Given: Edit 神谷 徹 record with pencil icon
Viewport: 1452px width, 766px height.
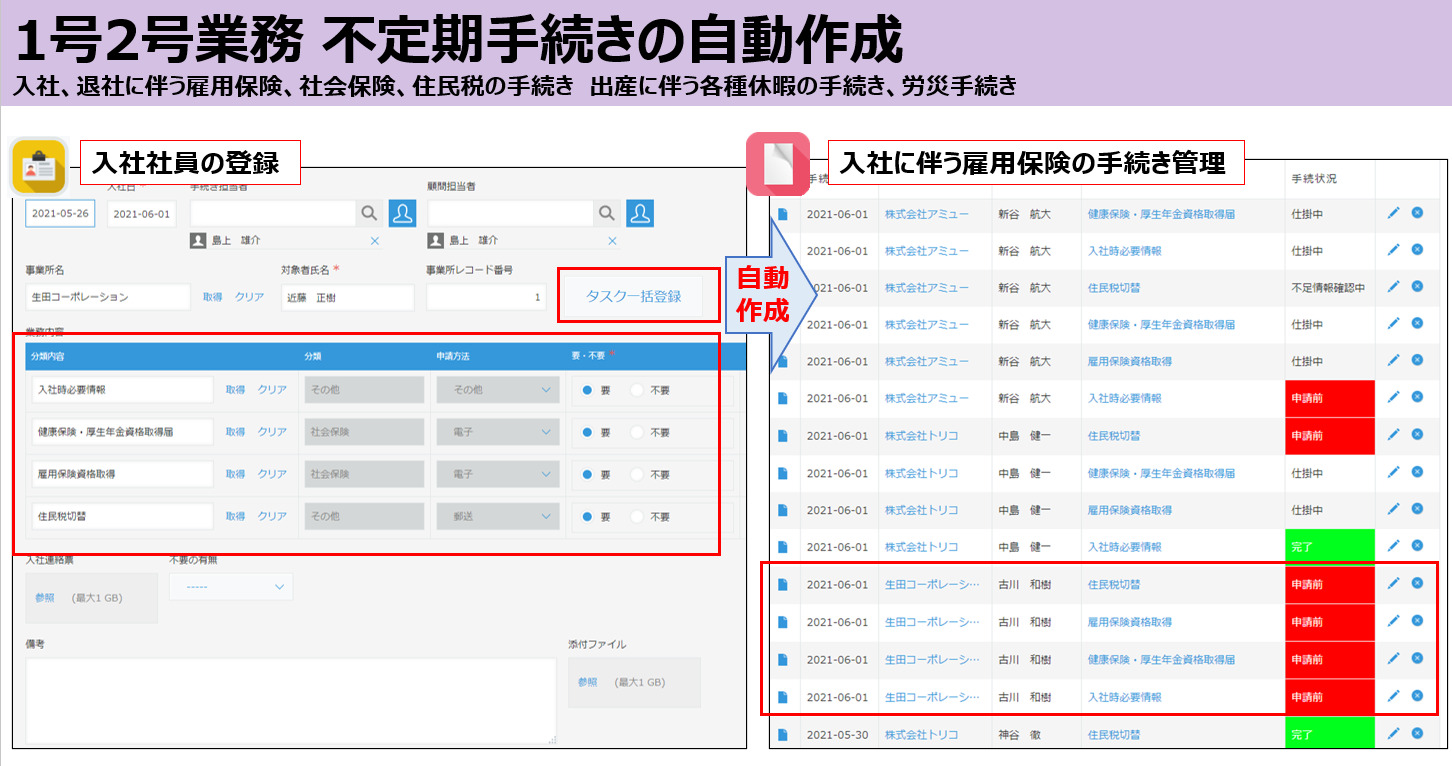Looking at the screenshot, I should pos(1393,733).
